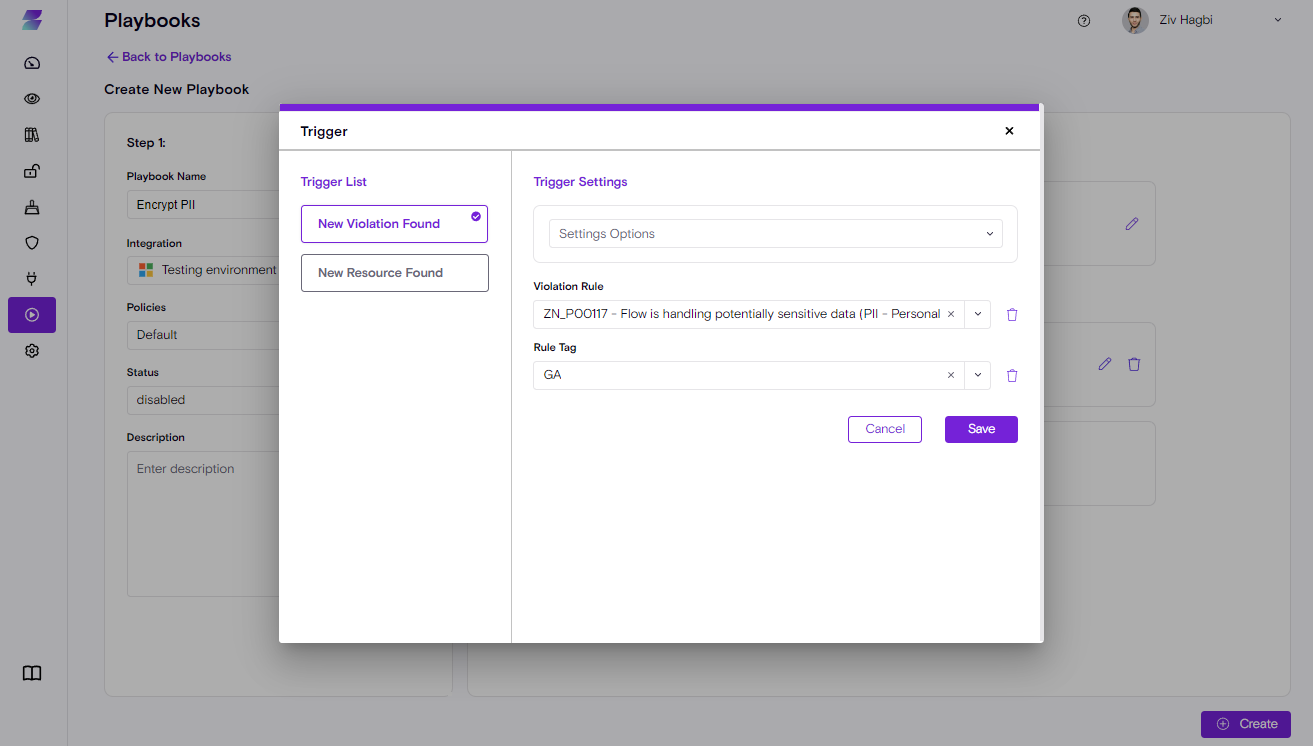Viewport: 1313px width, 746px height.
Task: Save the trigger settings
Action: 981,429
